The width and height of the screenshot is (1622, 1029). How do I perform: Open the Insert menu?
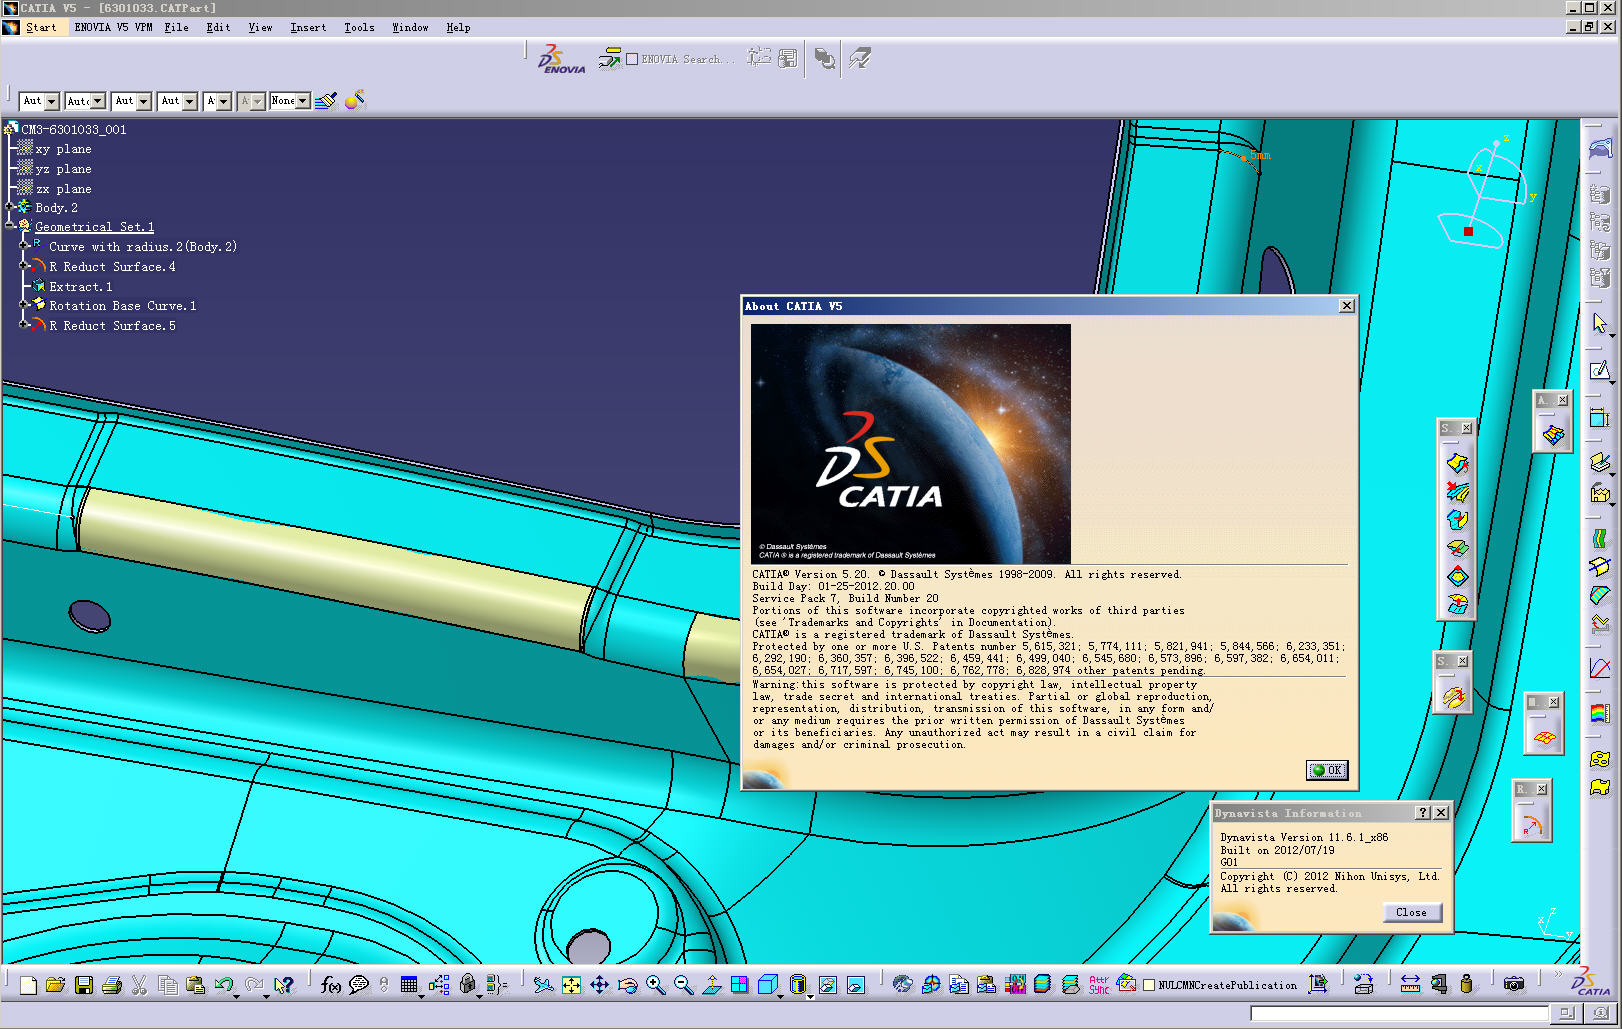308,27
